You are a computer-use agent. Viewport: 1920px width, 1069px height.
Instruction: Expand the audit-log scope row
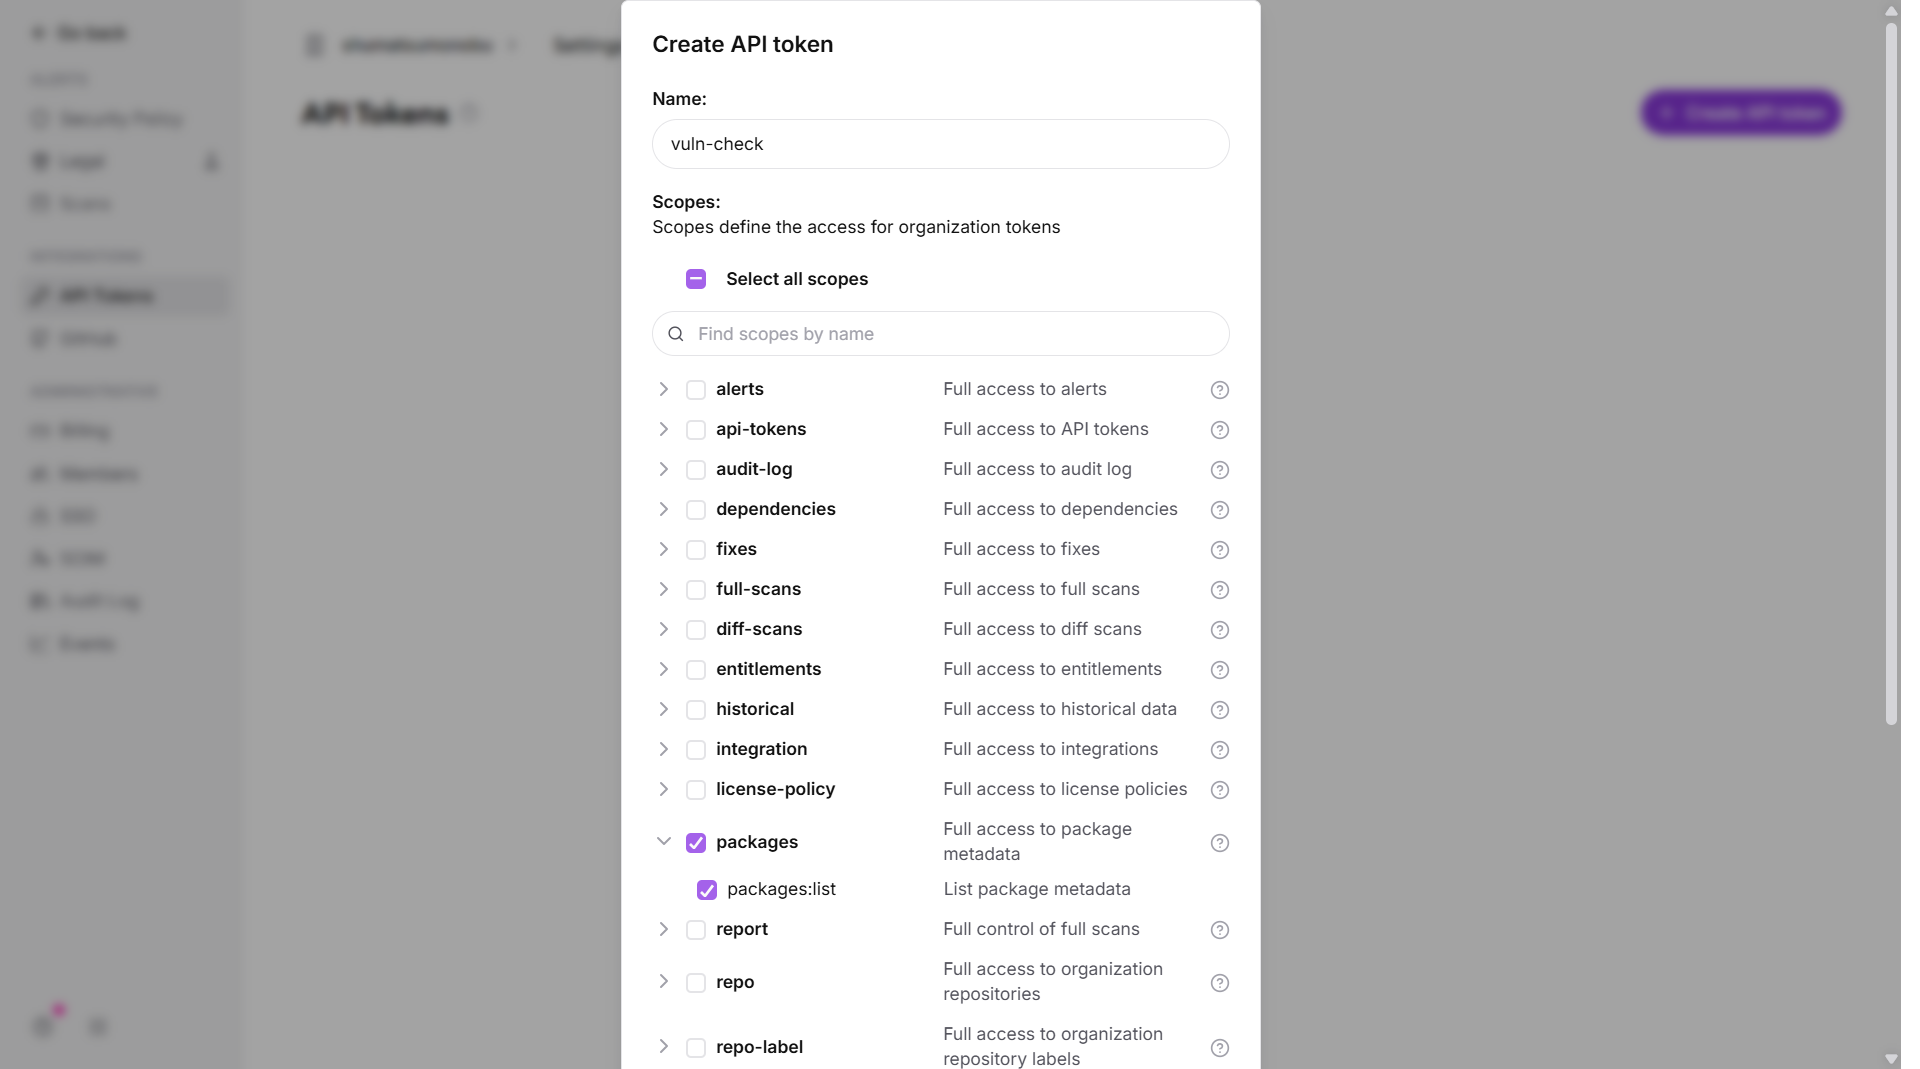(663, 469)
